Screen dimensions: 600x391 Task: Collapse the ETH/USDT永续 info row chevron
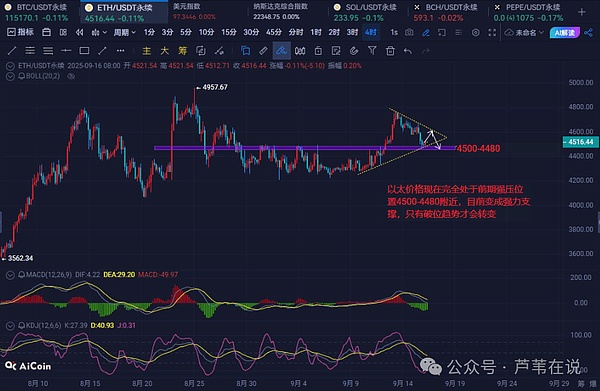[x=10, y=66]
